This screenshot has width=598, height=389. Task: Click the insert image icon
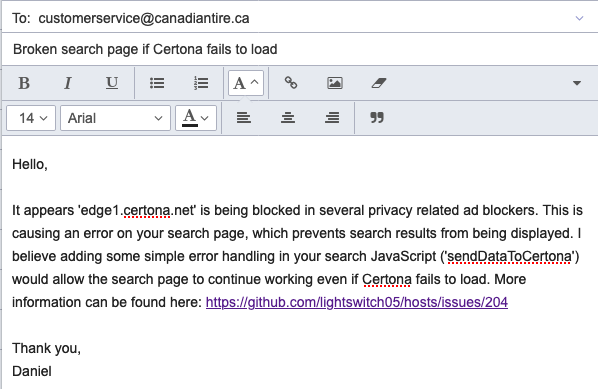pyautogui.click(x=335, y=83)
